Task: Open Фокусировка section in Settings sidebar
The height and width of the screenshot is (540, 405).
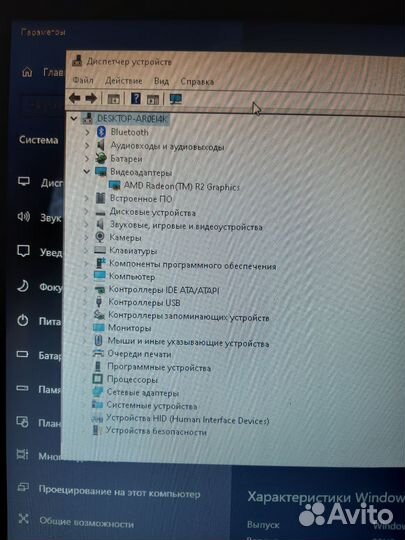Action: pos(40,287)
